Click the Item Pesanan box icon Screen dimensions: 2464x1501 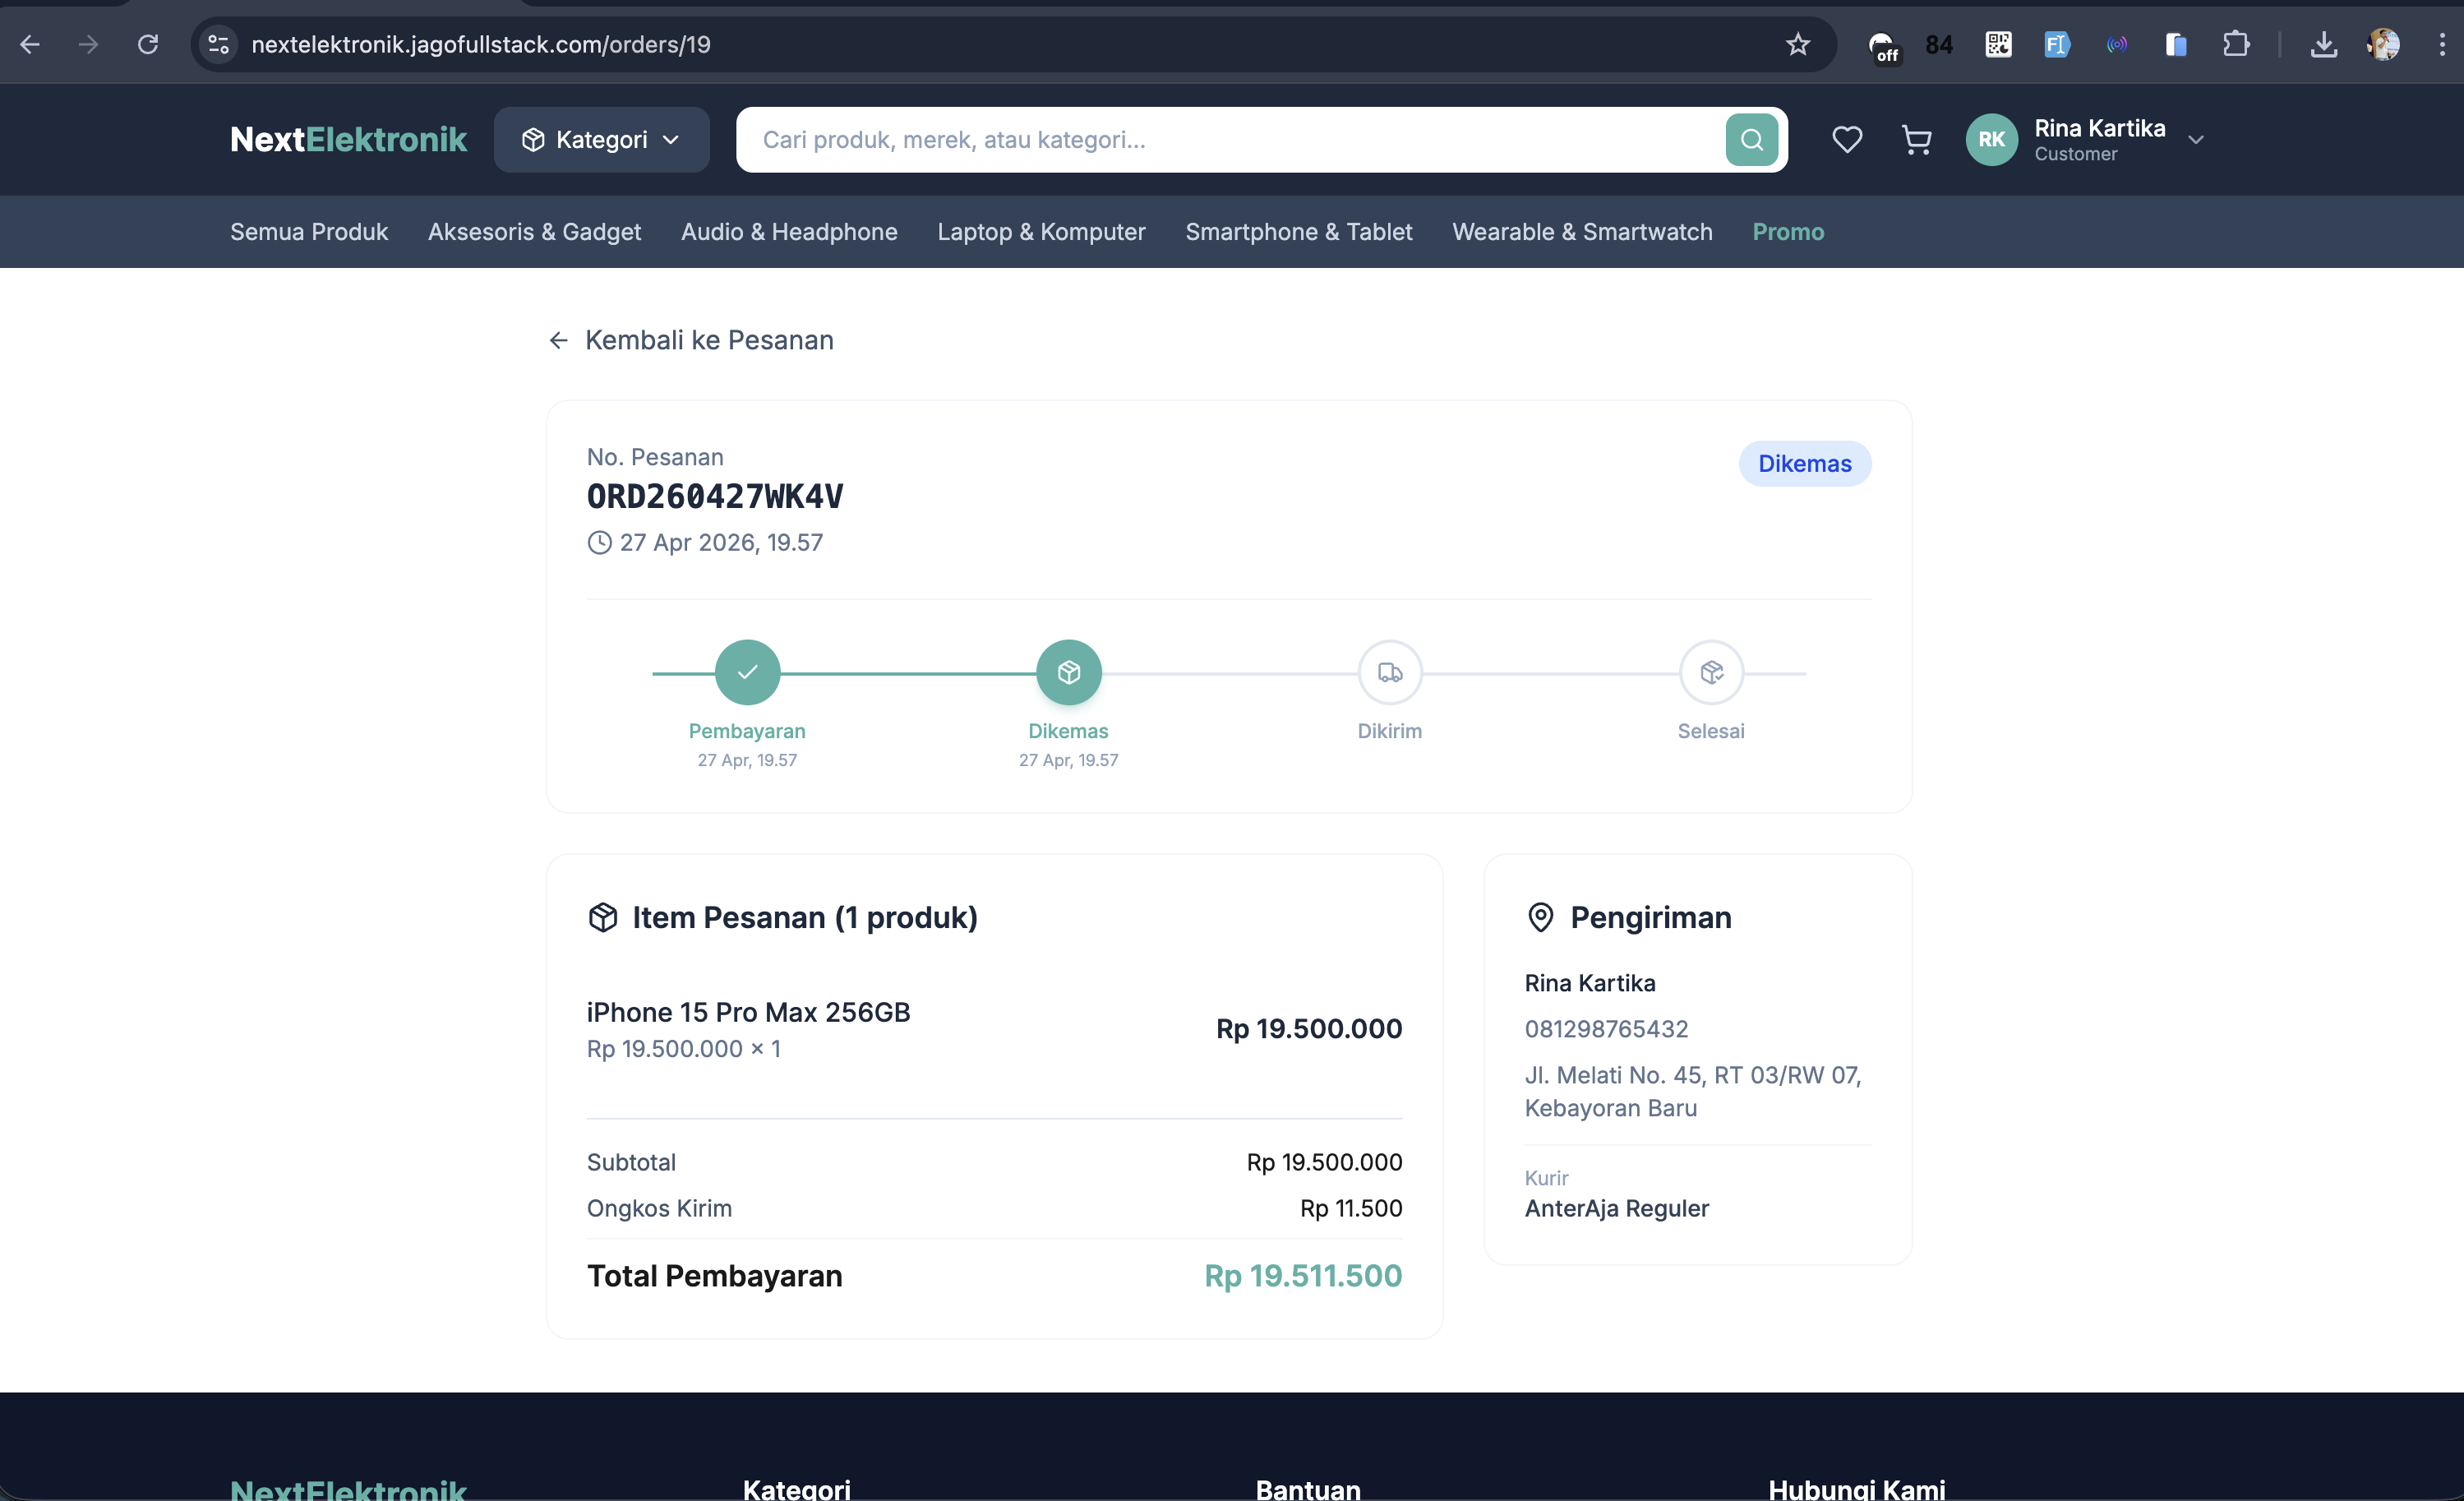(x=603, y=917)
